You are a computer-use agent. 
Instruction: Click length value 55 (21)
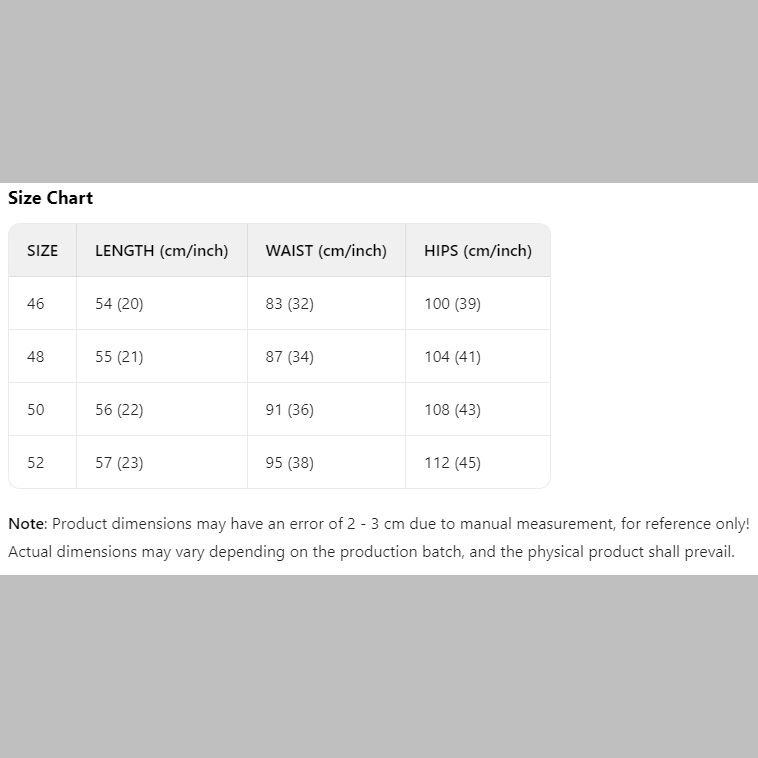pyautogui.click(x=119, y=357)
